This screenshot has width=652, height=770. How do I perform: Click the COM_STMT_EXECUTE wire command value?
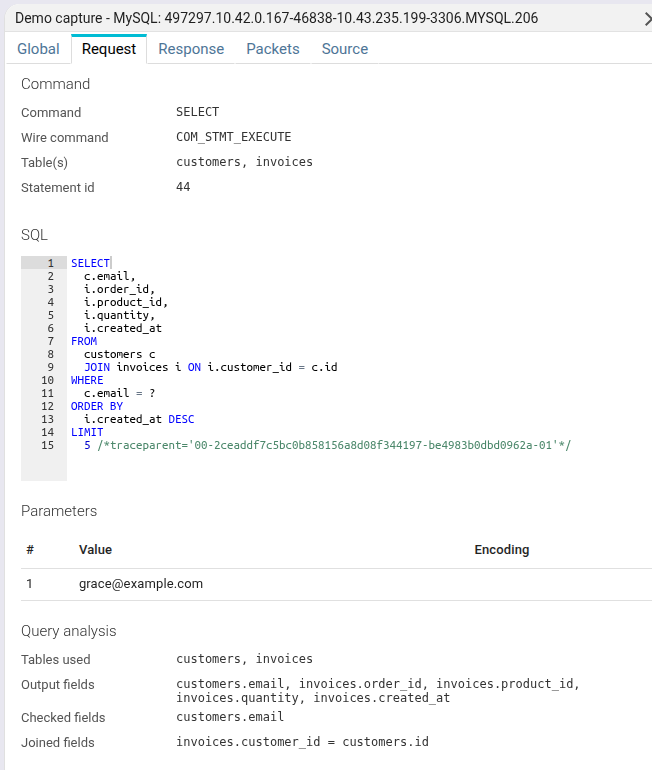(234, 137)
